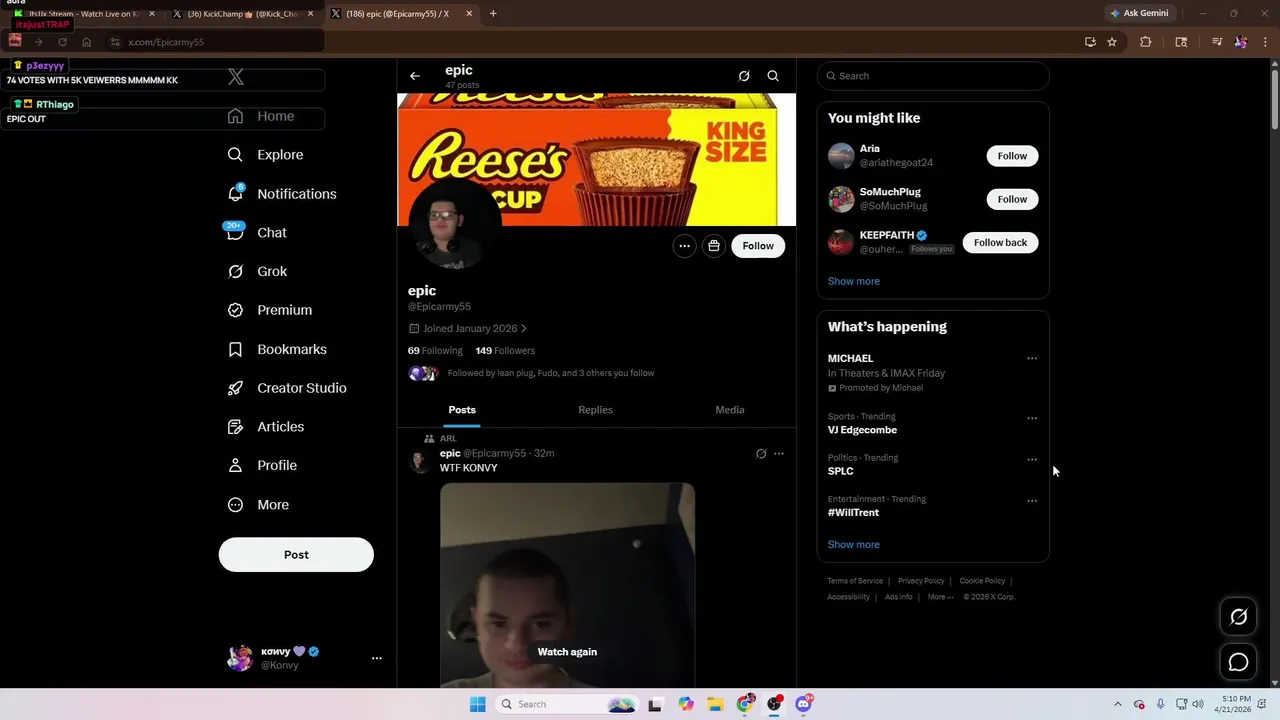Open the 69 Following list
1280x720 pixels.
point(435,351)
